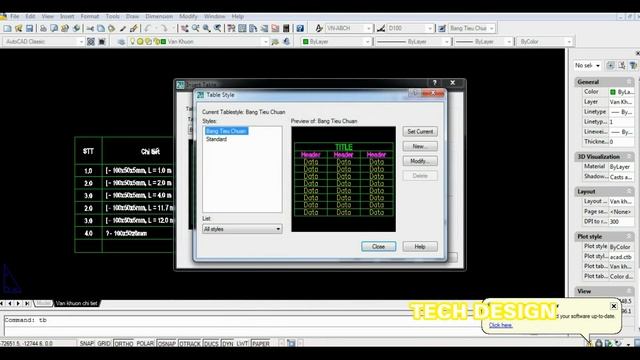The image size is (640, 360).
Task: Click the Layer Previous icon
Action: pyautogui.click(x=287, y=42)
